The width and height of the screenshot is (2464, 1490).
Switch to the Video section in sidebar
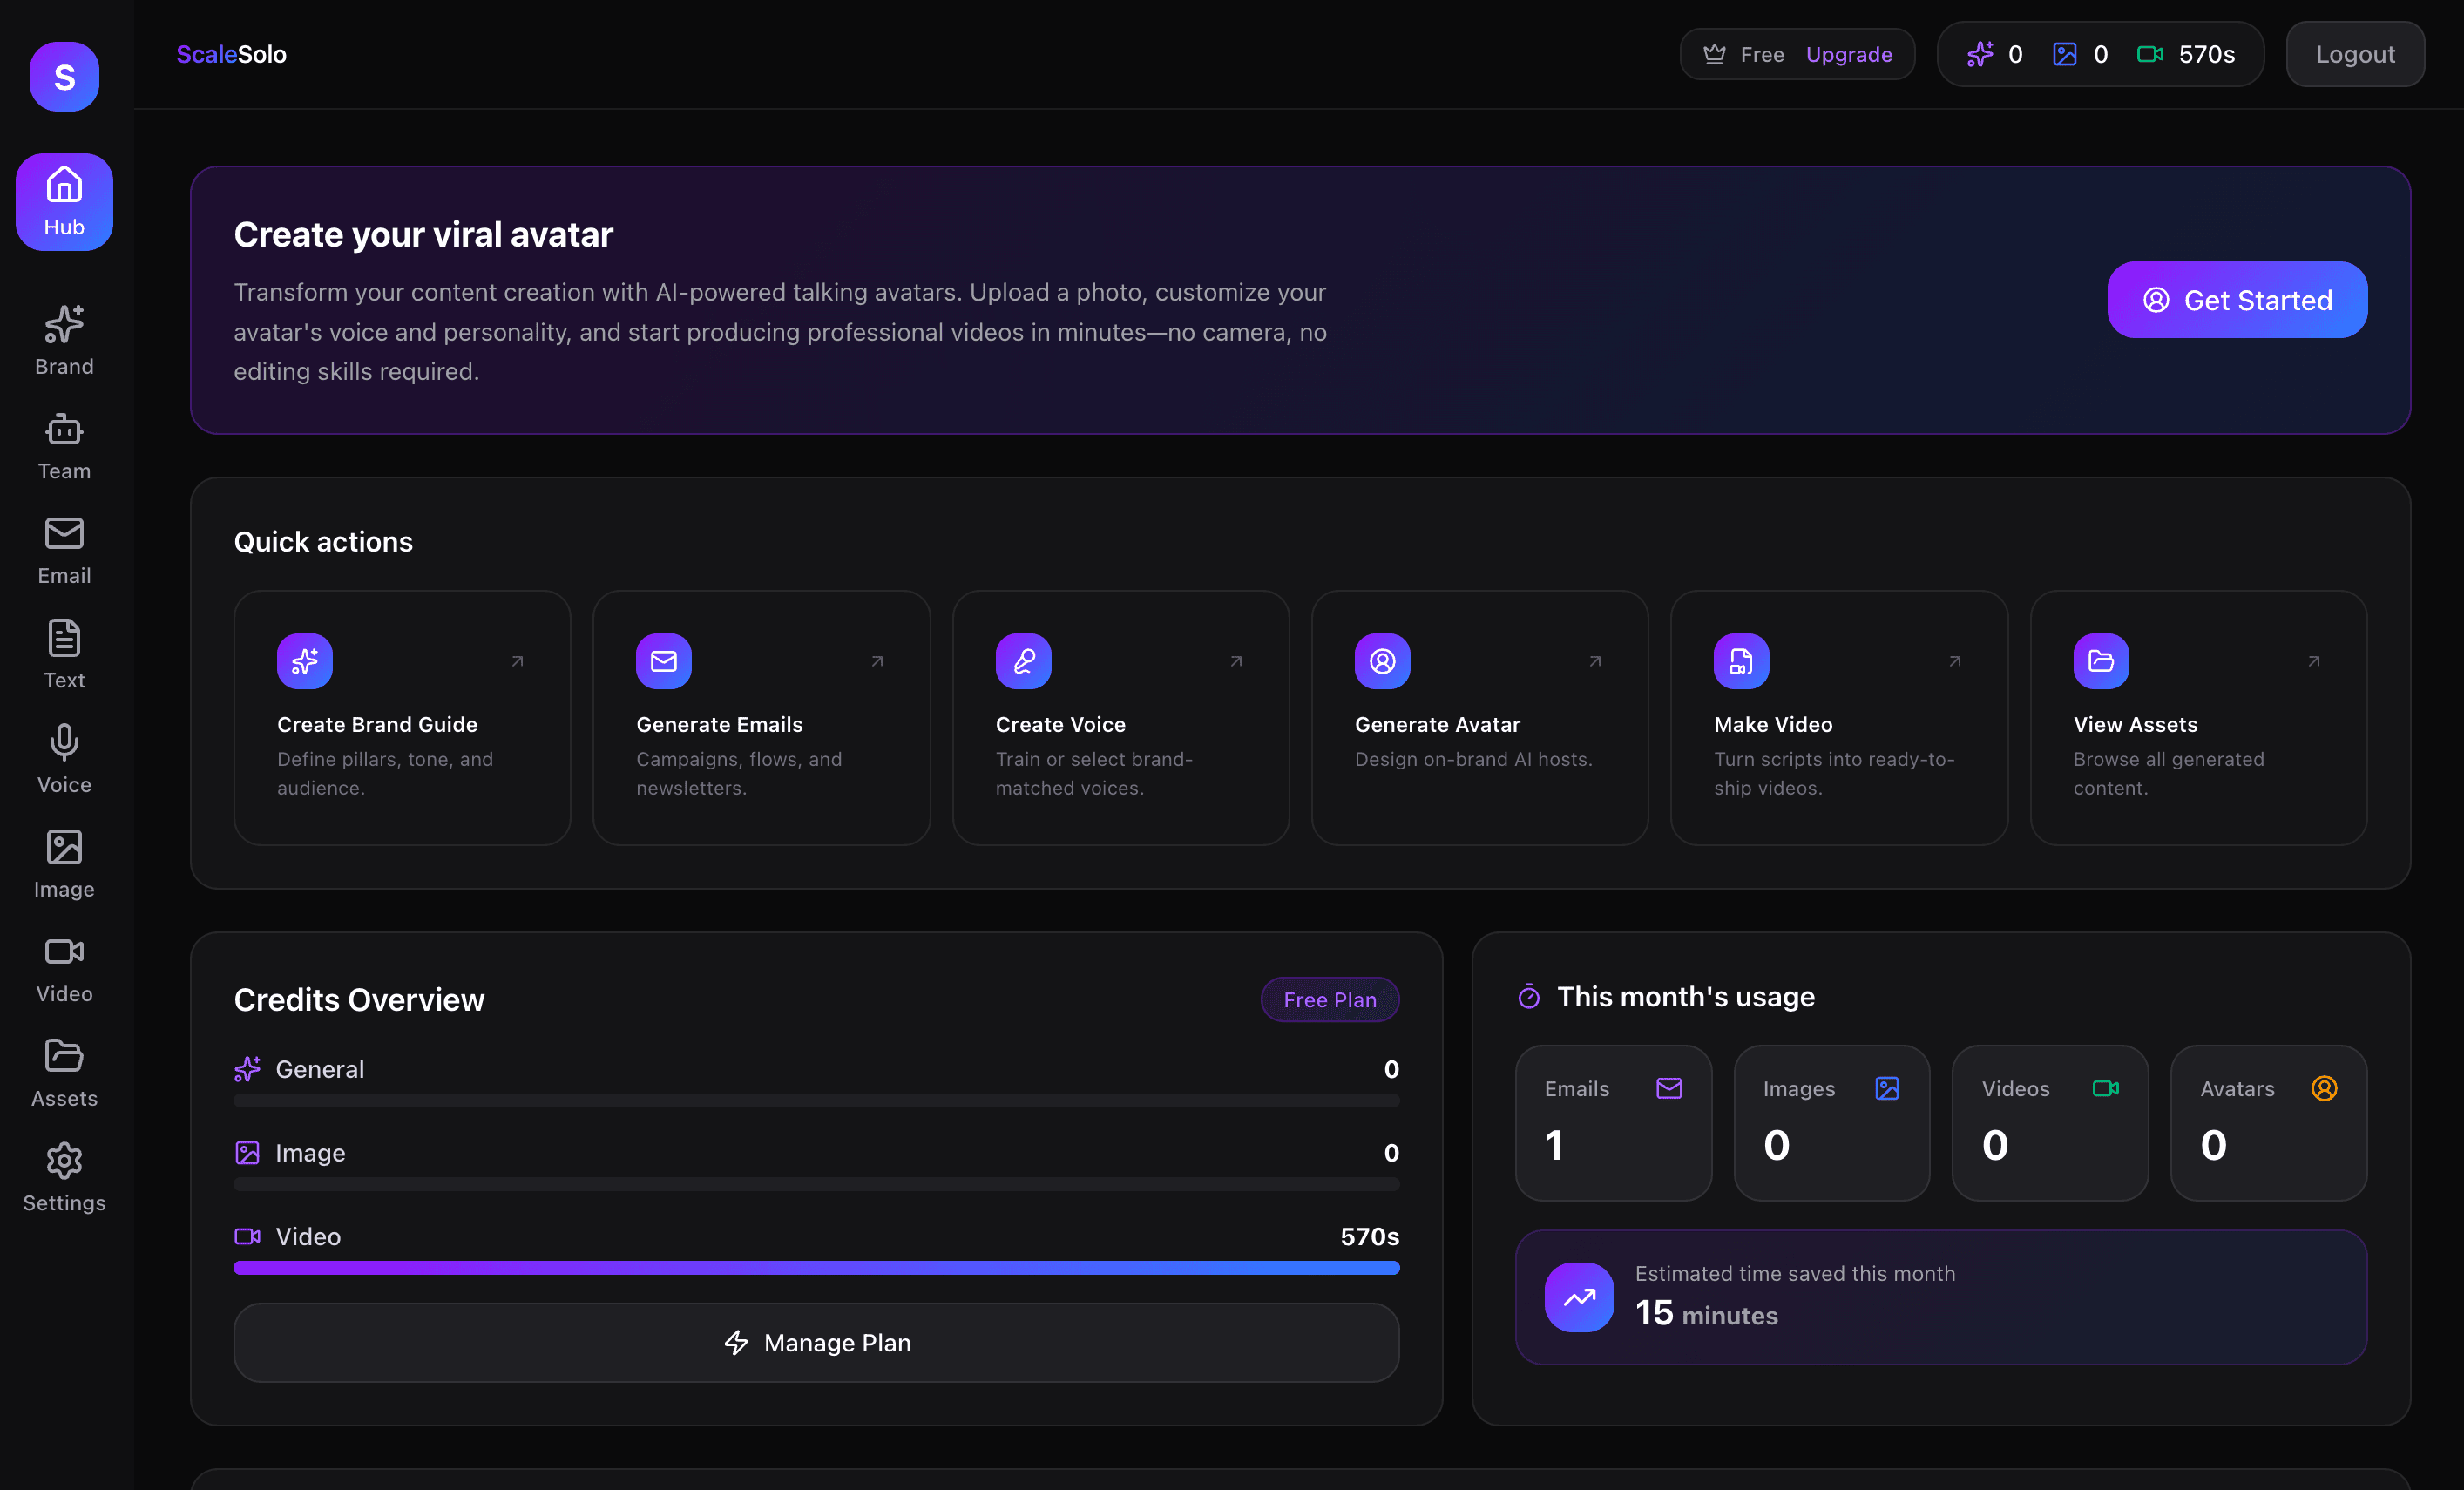(x=63, y=952)
